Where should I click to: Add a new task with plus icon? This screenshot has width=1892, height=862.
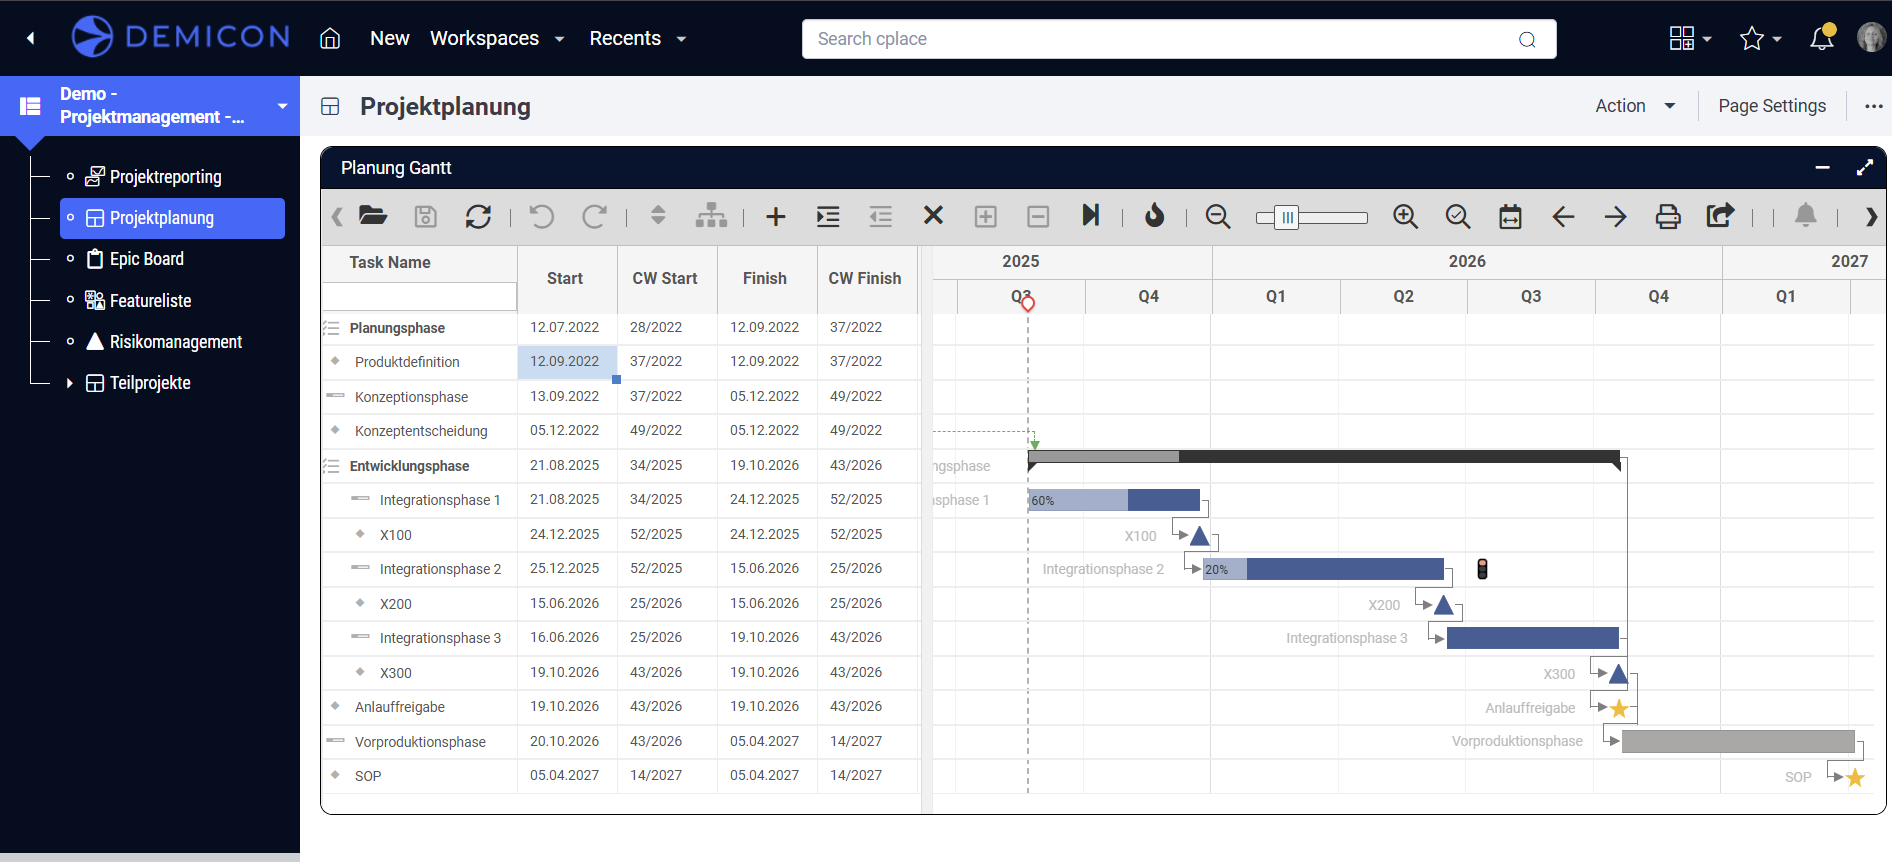[x=775, y=216]
